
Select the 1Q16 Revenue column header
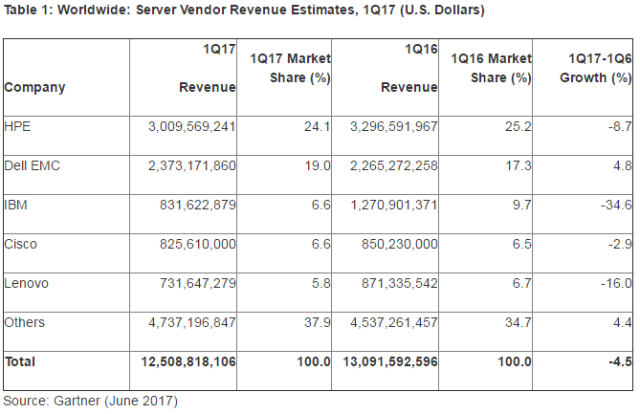(x=409, y=68)
